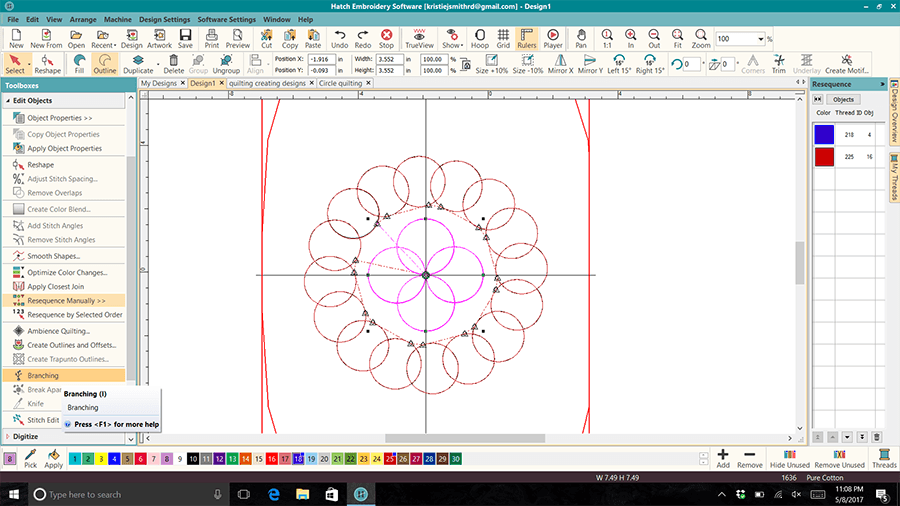Click Hide Unused threads button

(x=790, y=458)
